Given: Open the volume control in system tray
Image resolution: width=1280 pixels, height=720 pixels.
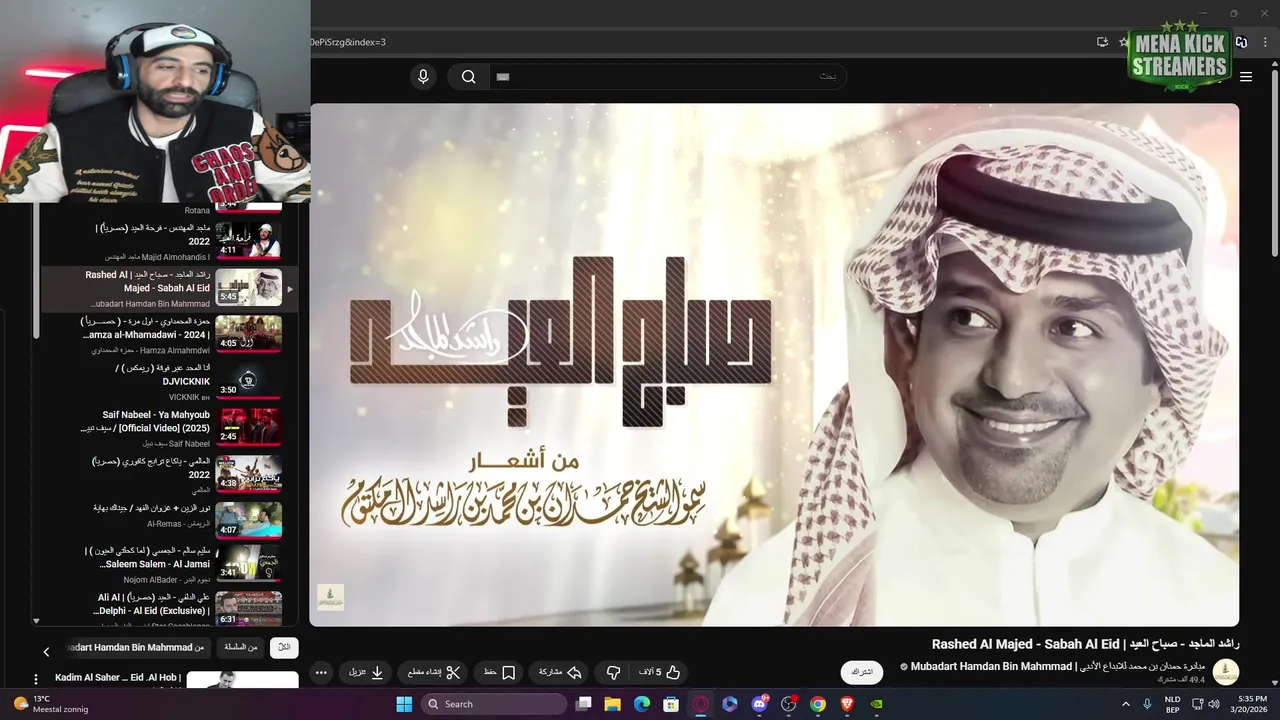Looking at the screenshot, I should pos(1214,704).
